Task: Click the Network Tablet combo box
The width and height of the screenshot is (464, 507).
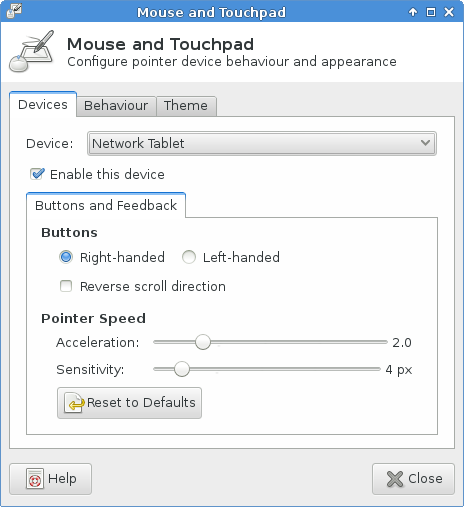Action: (x=262, y=143)
